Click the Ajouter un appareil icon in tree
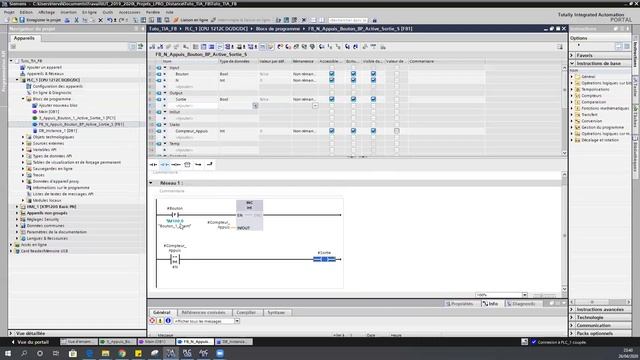 click(x=23, y=67)
